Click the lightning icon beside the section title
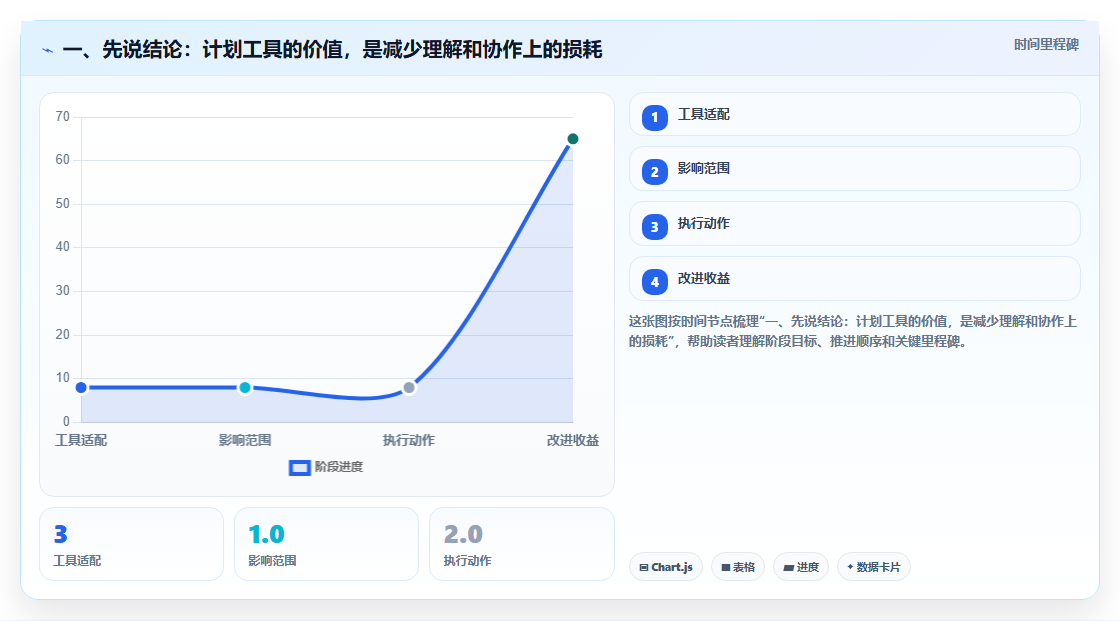This screenshot has height=621, width=1120. [x=48, y=50]
